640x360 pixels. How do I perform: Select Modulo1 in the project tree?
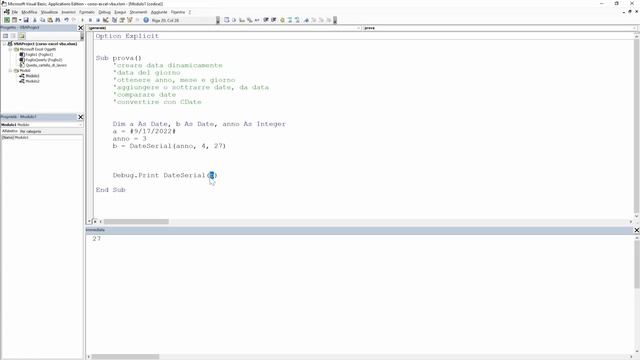(x=32, y=76)
